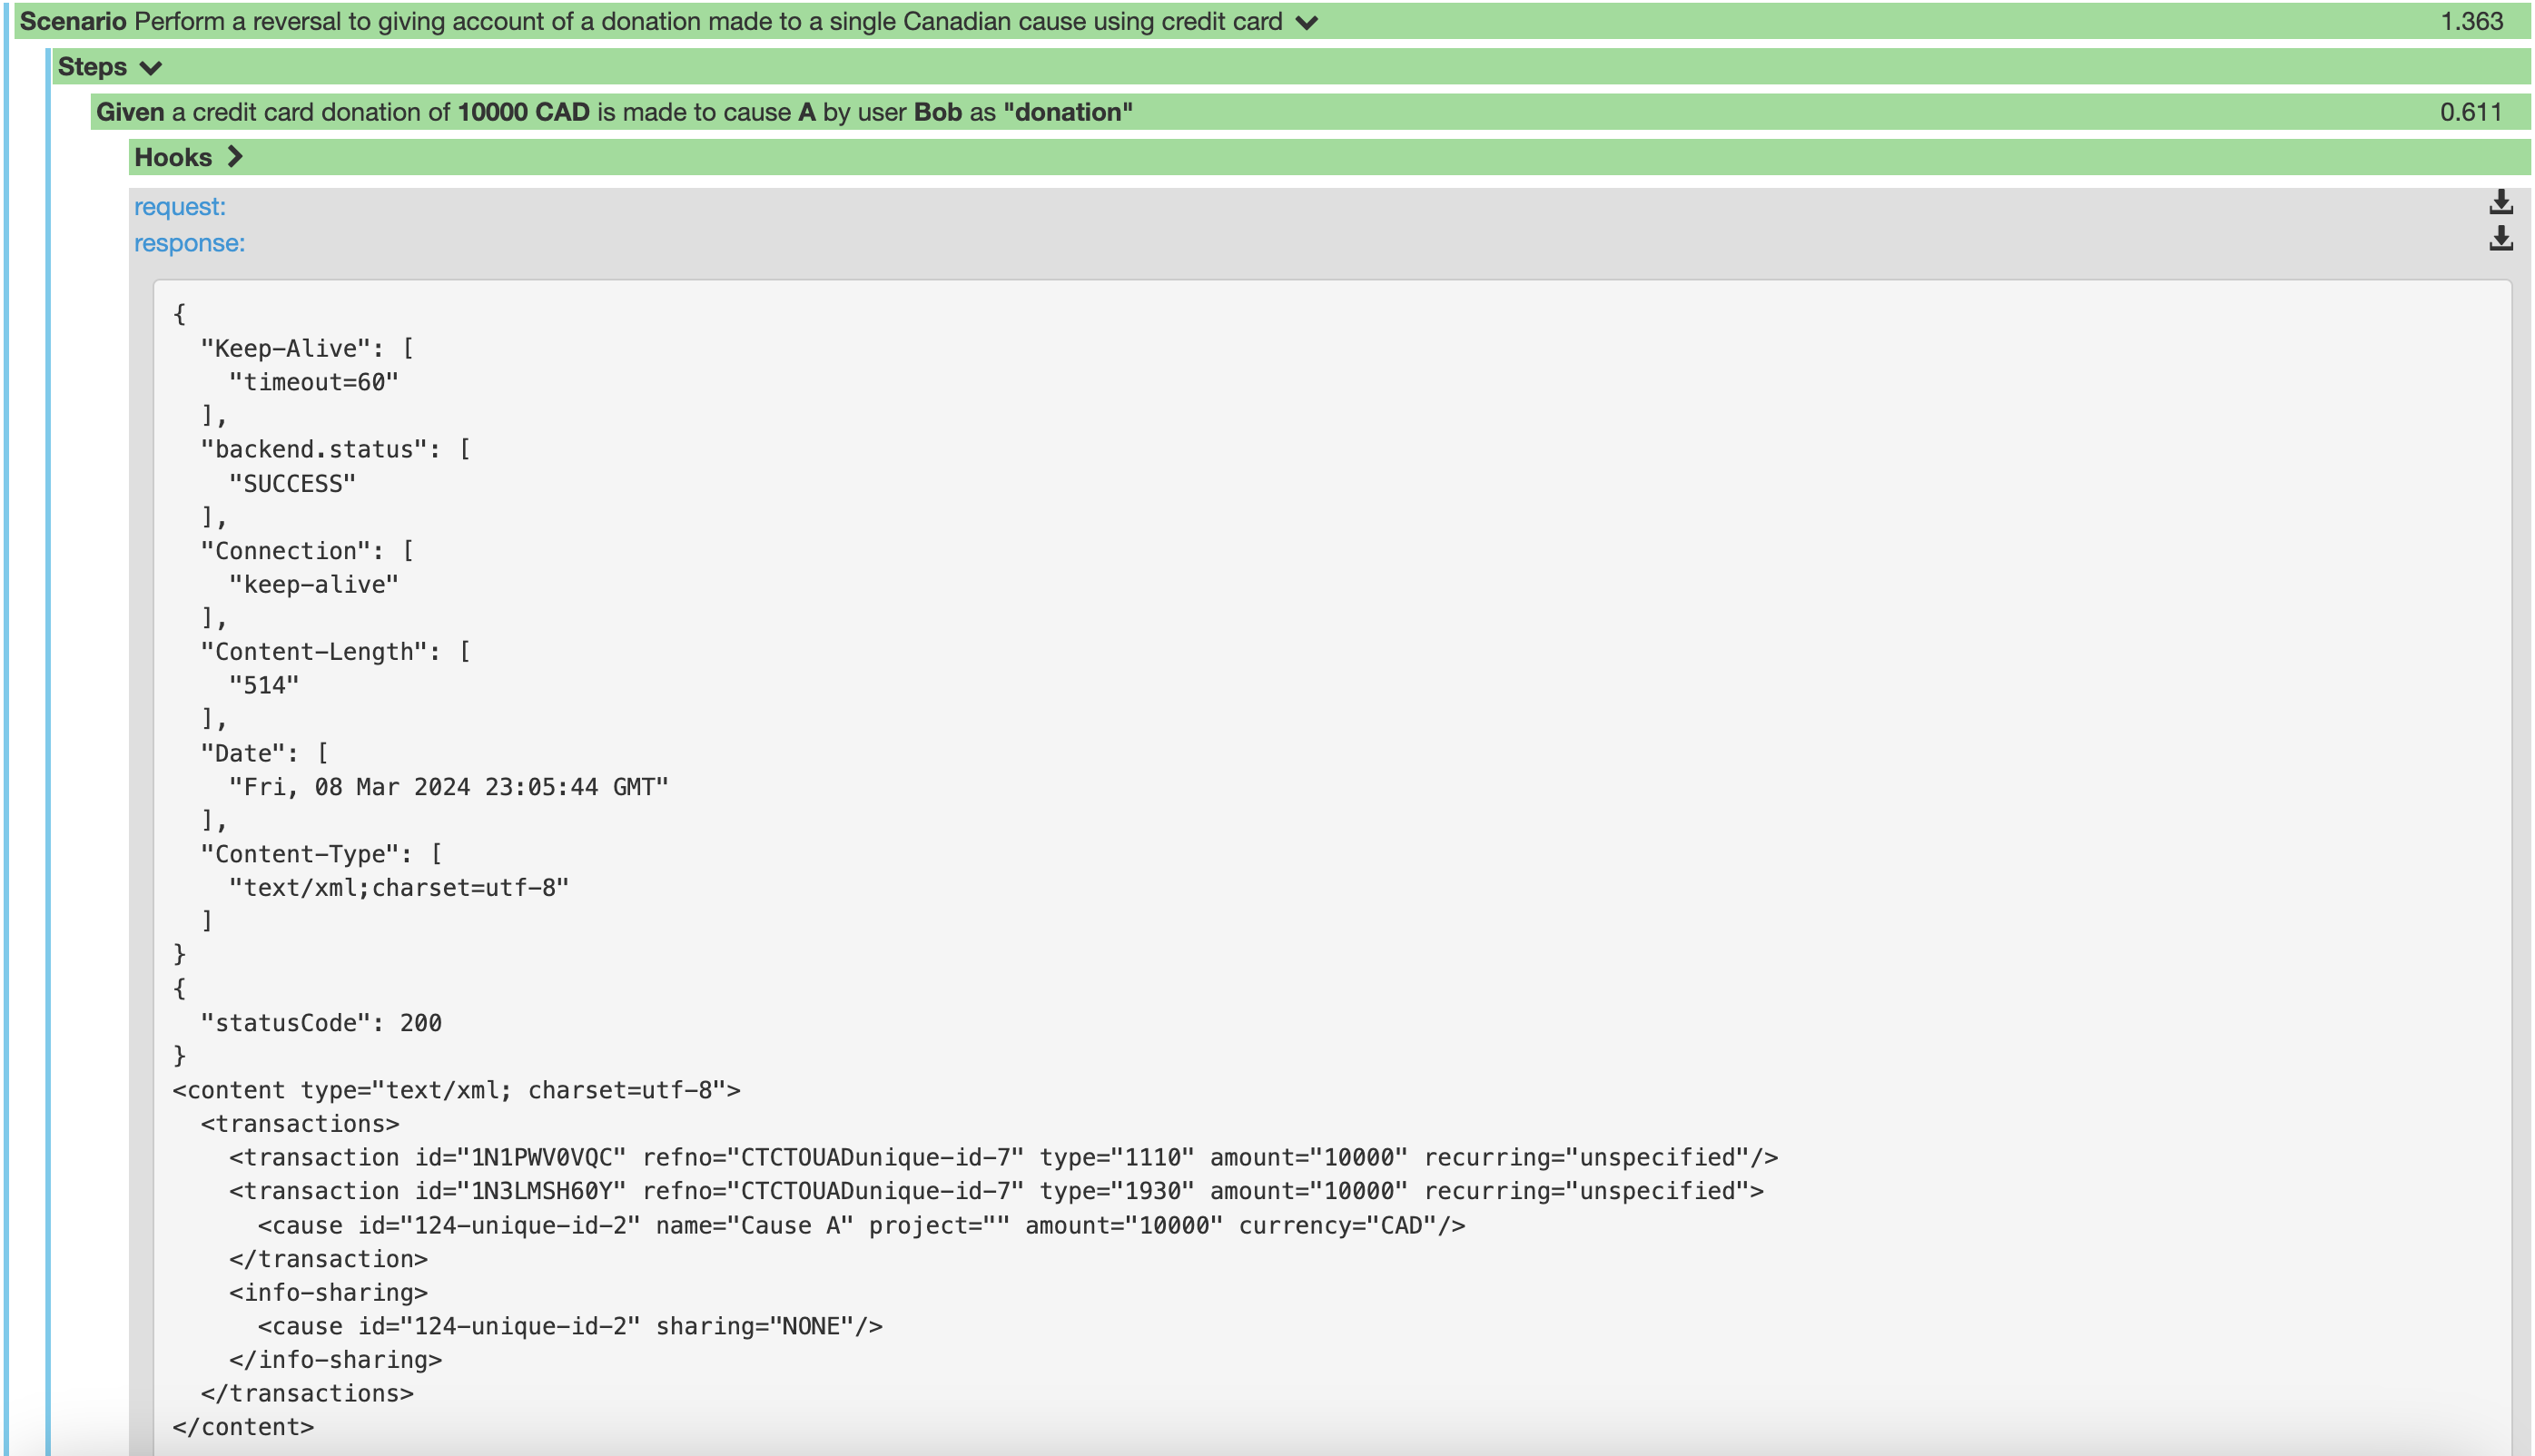Open the request: link
Viewport: 2535px width, 1456px height.
point(180,207)
